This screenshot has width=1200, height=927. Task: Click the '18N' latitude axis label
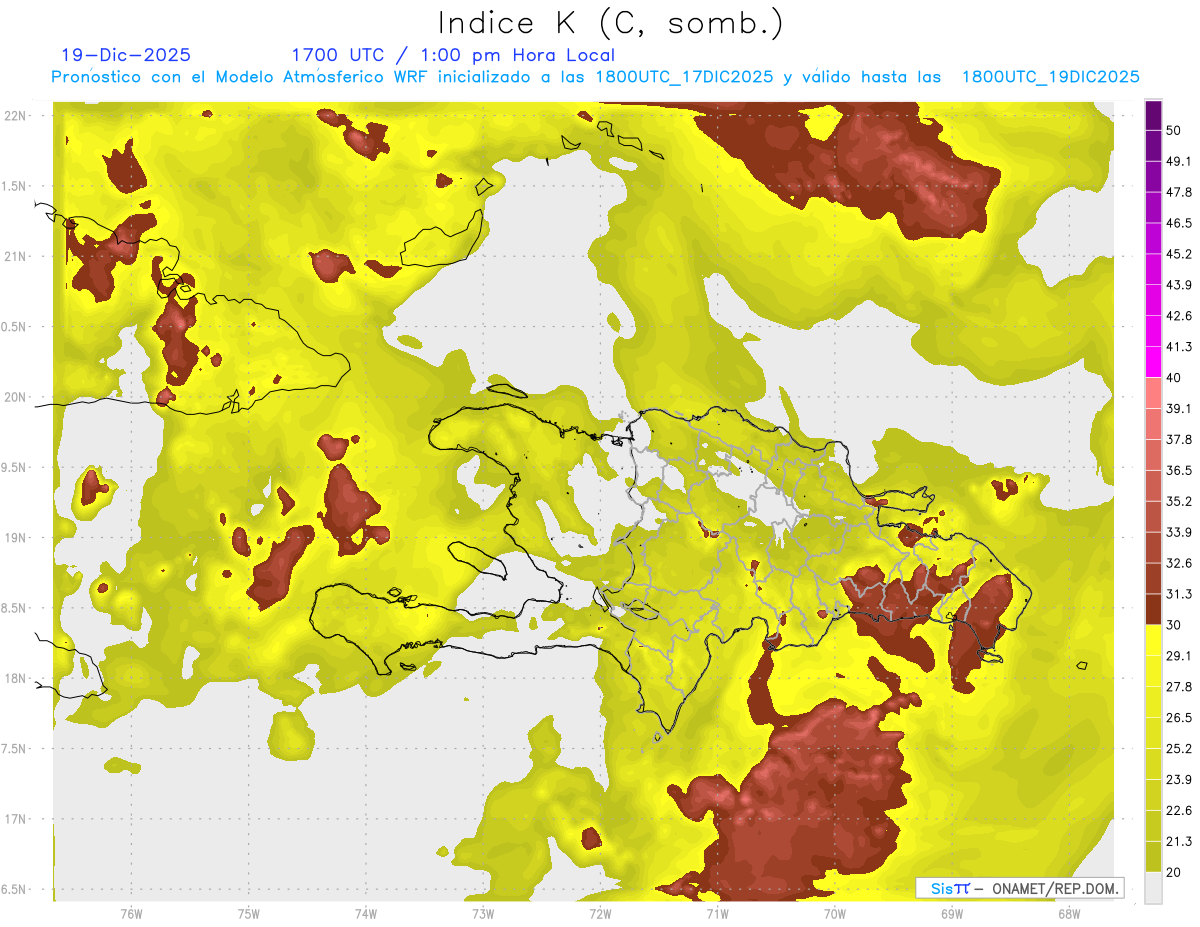point(17,678)
